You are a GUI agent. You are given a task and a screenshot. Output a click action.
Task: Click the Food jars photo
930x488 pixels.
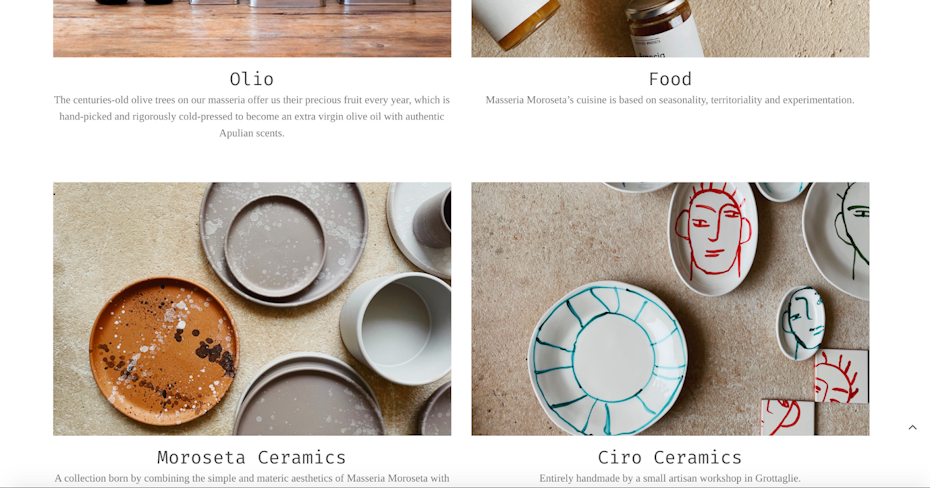(670, 28)
